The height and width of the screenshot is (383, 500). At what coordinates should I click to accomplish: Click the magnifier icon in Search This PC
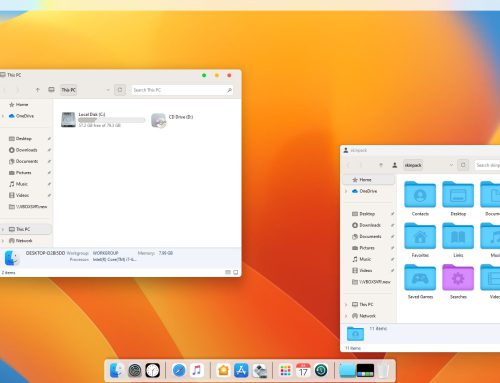tap(229, 90)
